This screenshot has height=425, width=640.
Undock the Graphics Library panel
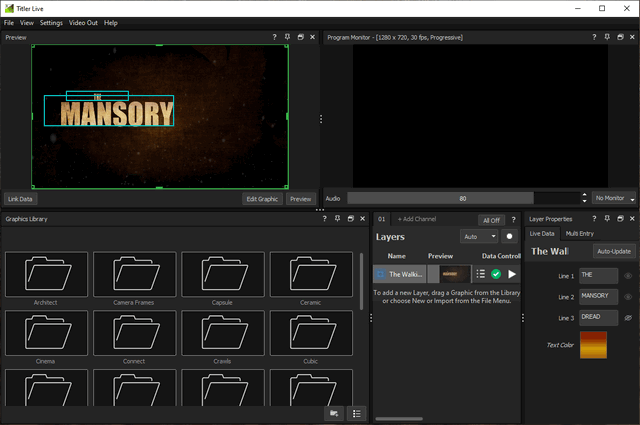(x=350, y=218)
